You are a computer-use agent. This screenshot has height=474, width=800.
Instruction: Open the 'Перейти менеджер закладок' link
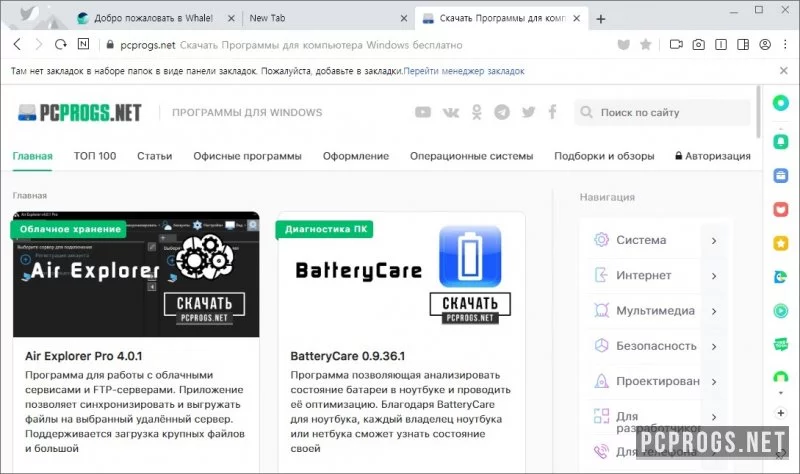tap(464, 71)
